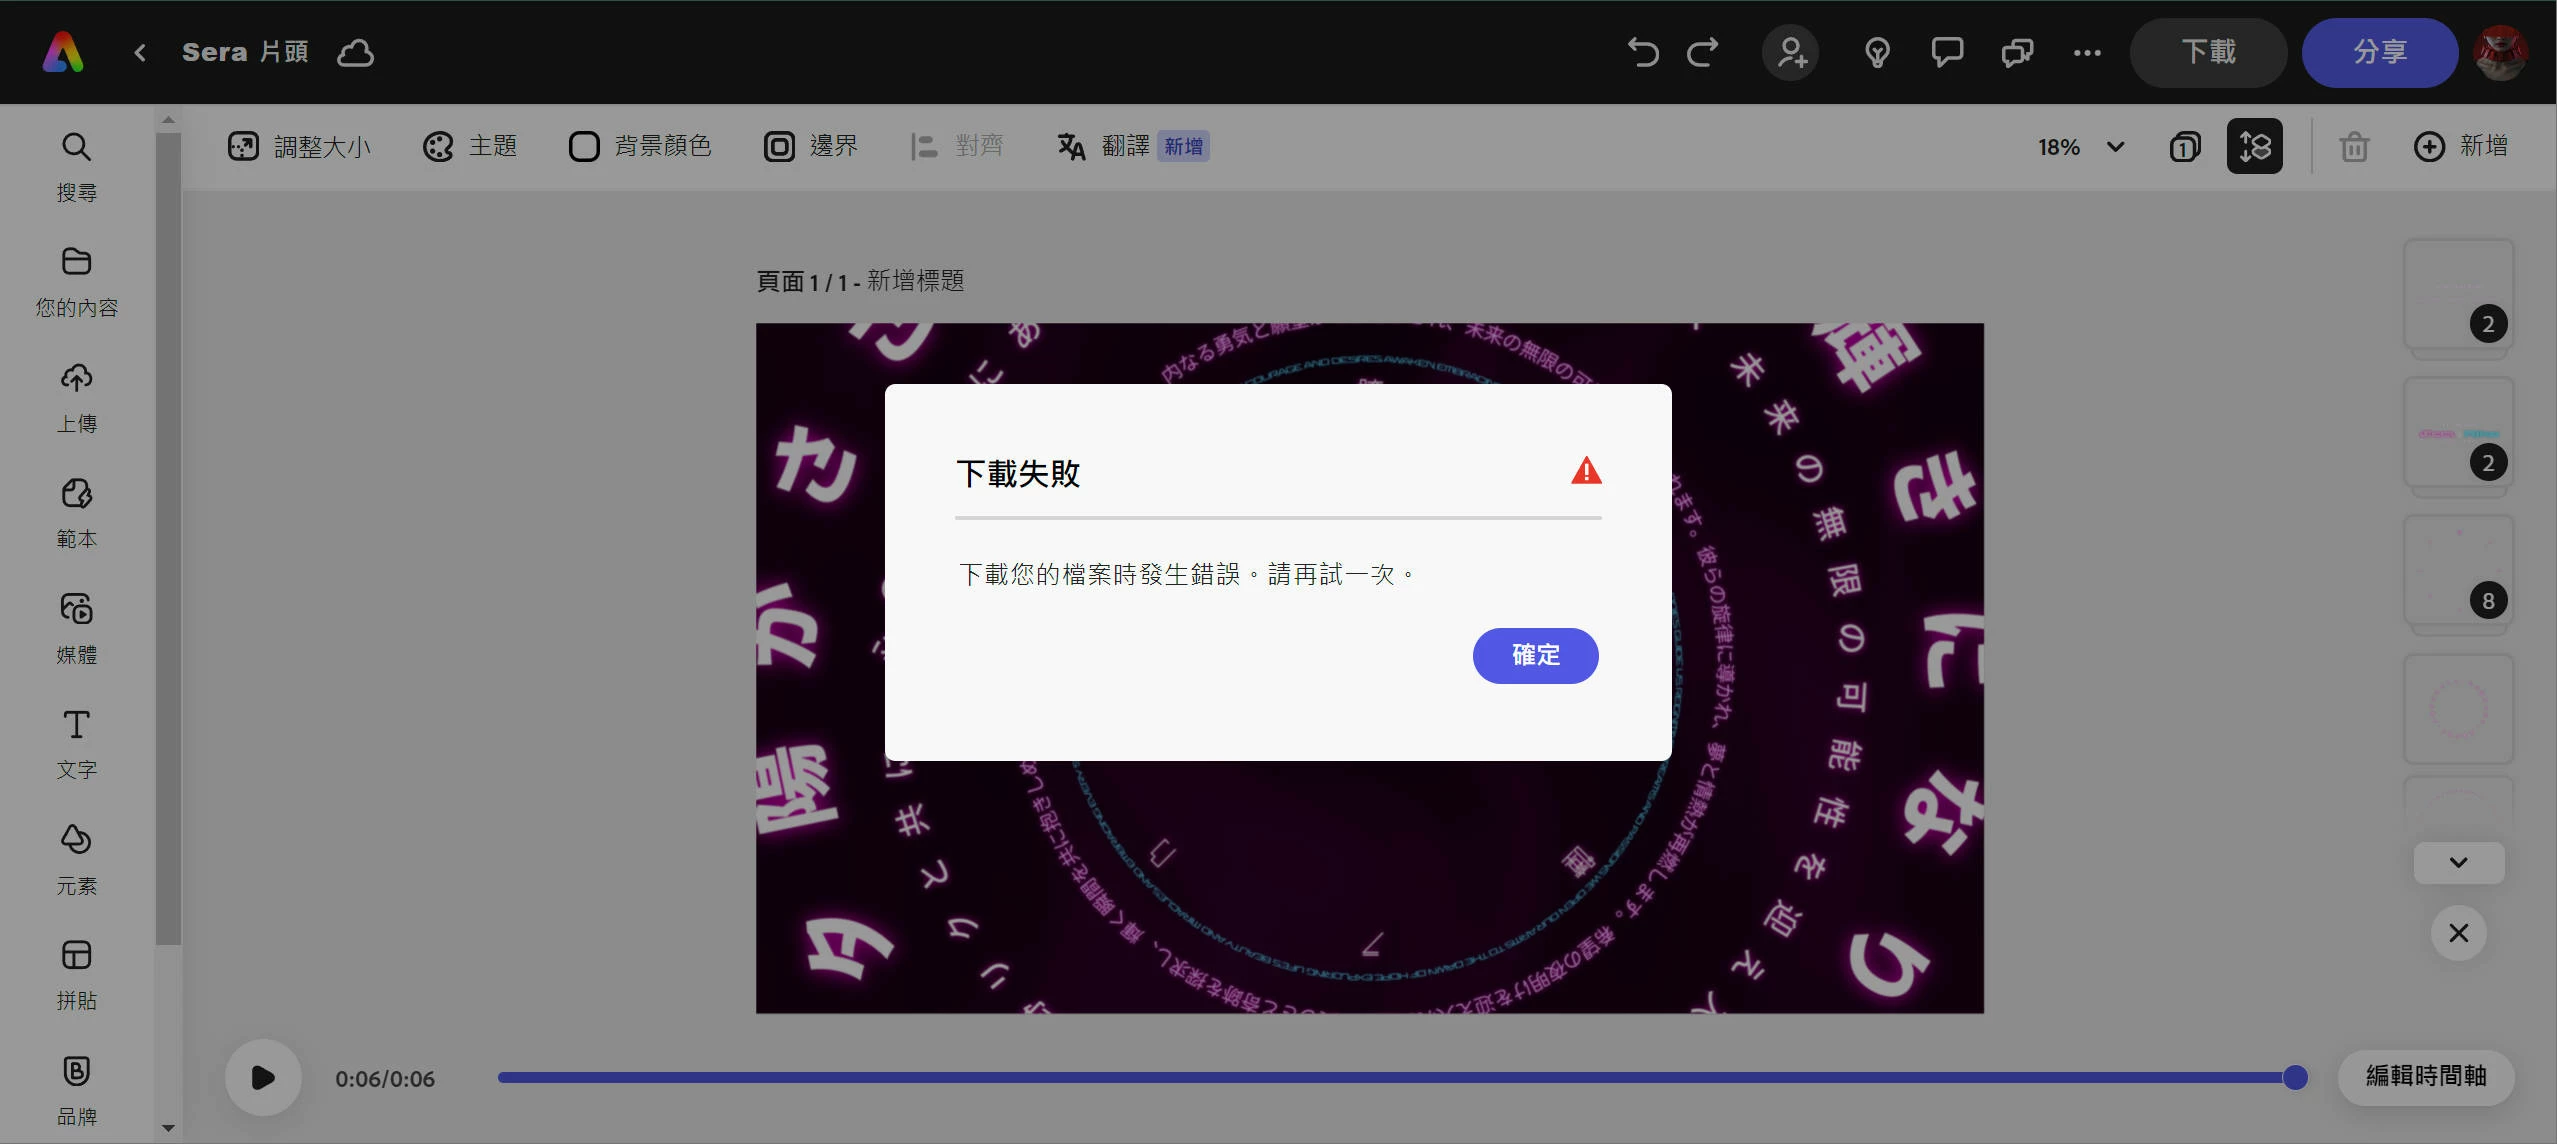The height and width of the screenshot is (1144, 2557).
Task: Open the comments speech bubble icon
Action: pos(1947,52)
